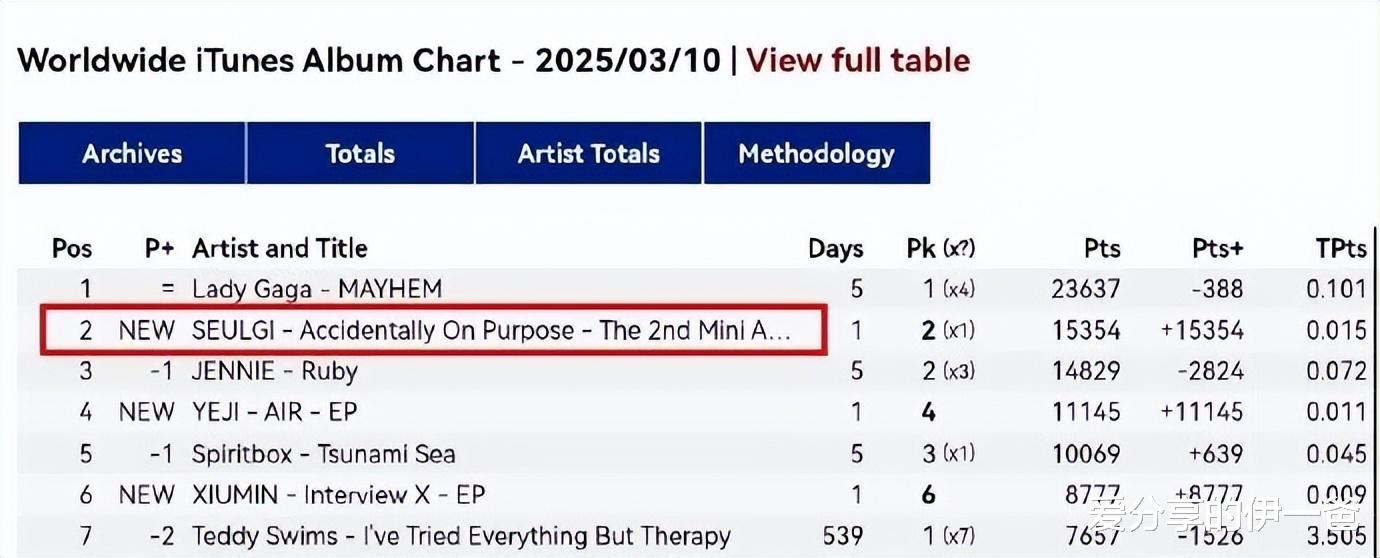The height and width of the screenshot is (558, 1380).
Task: Click the Pts column header
Action: pos(1101,248)
